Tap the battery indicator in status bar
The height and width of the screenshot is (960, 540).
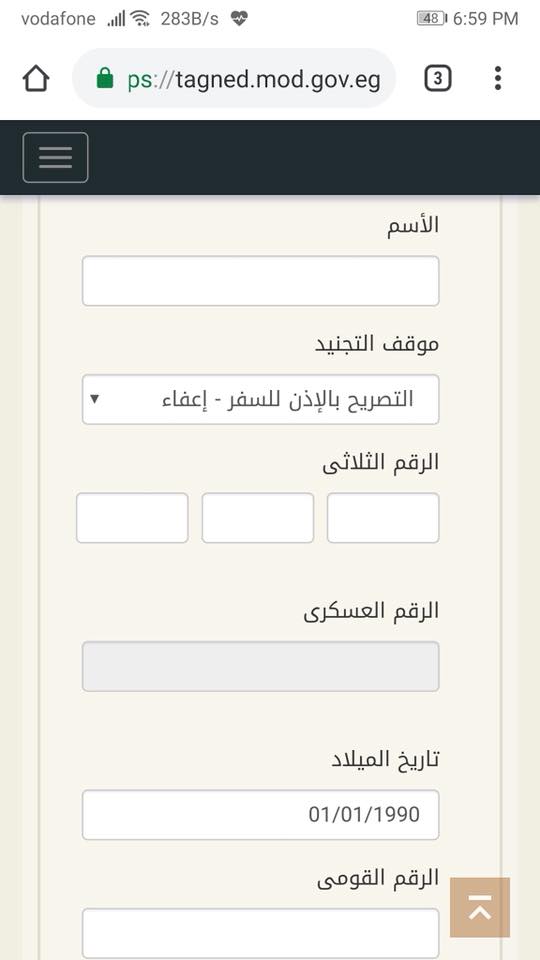432,19
